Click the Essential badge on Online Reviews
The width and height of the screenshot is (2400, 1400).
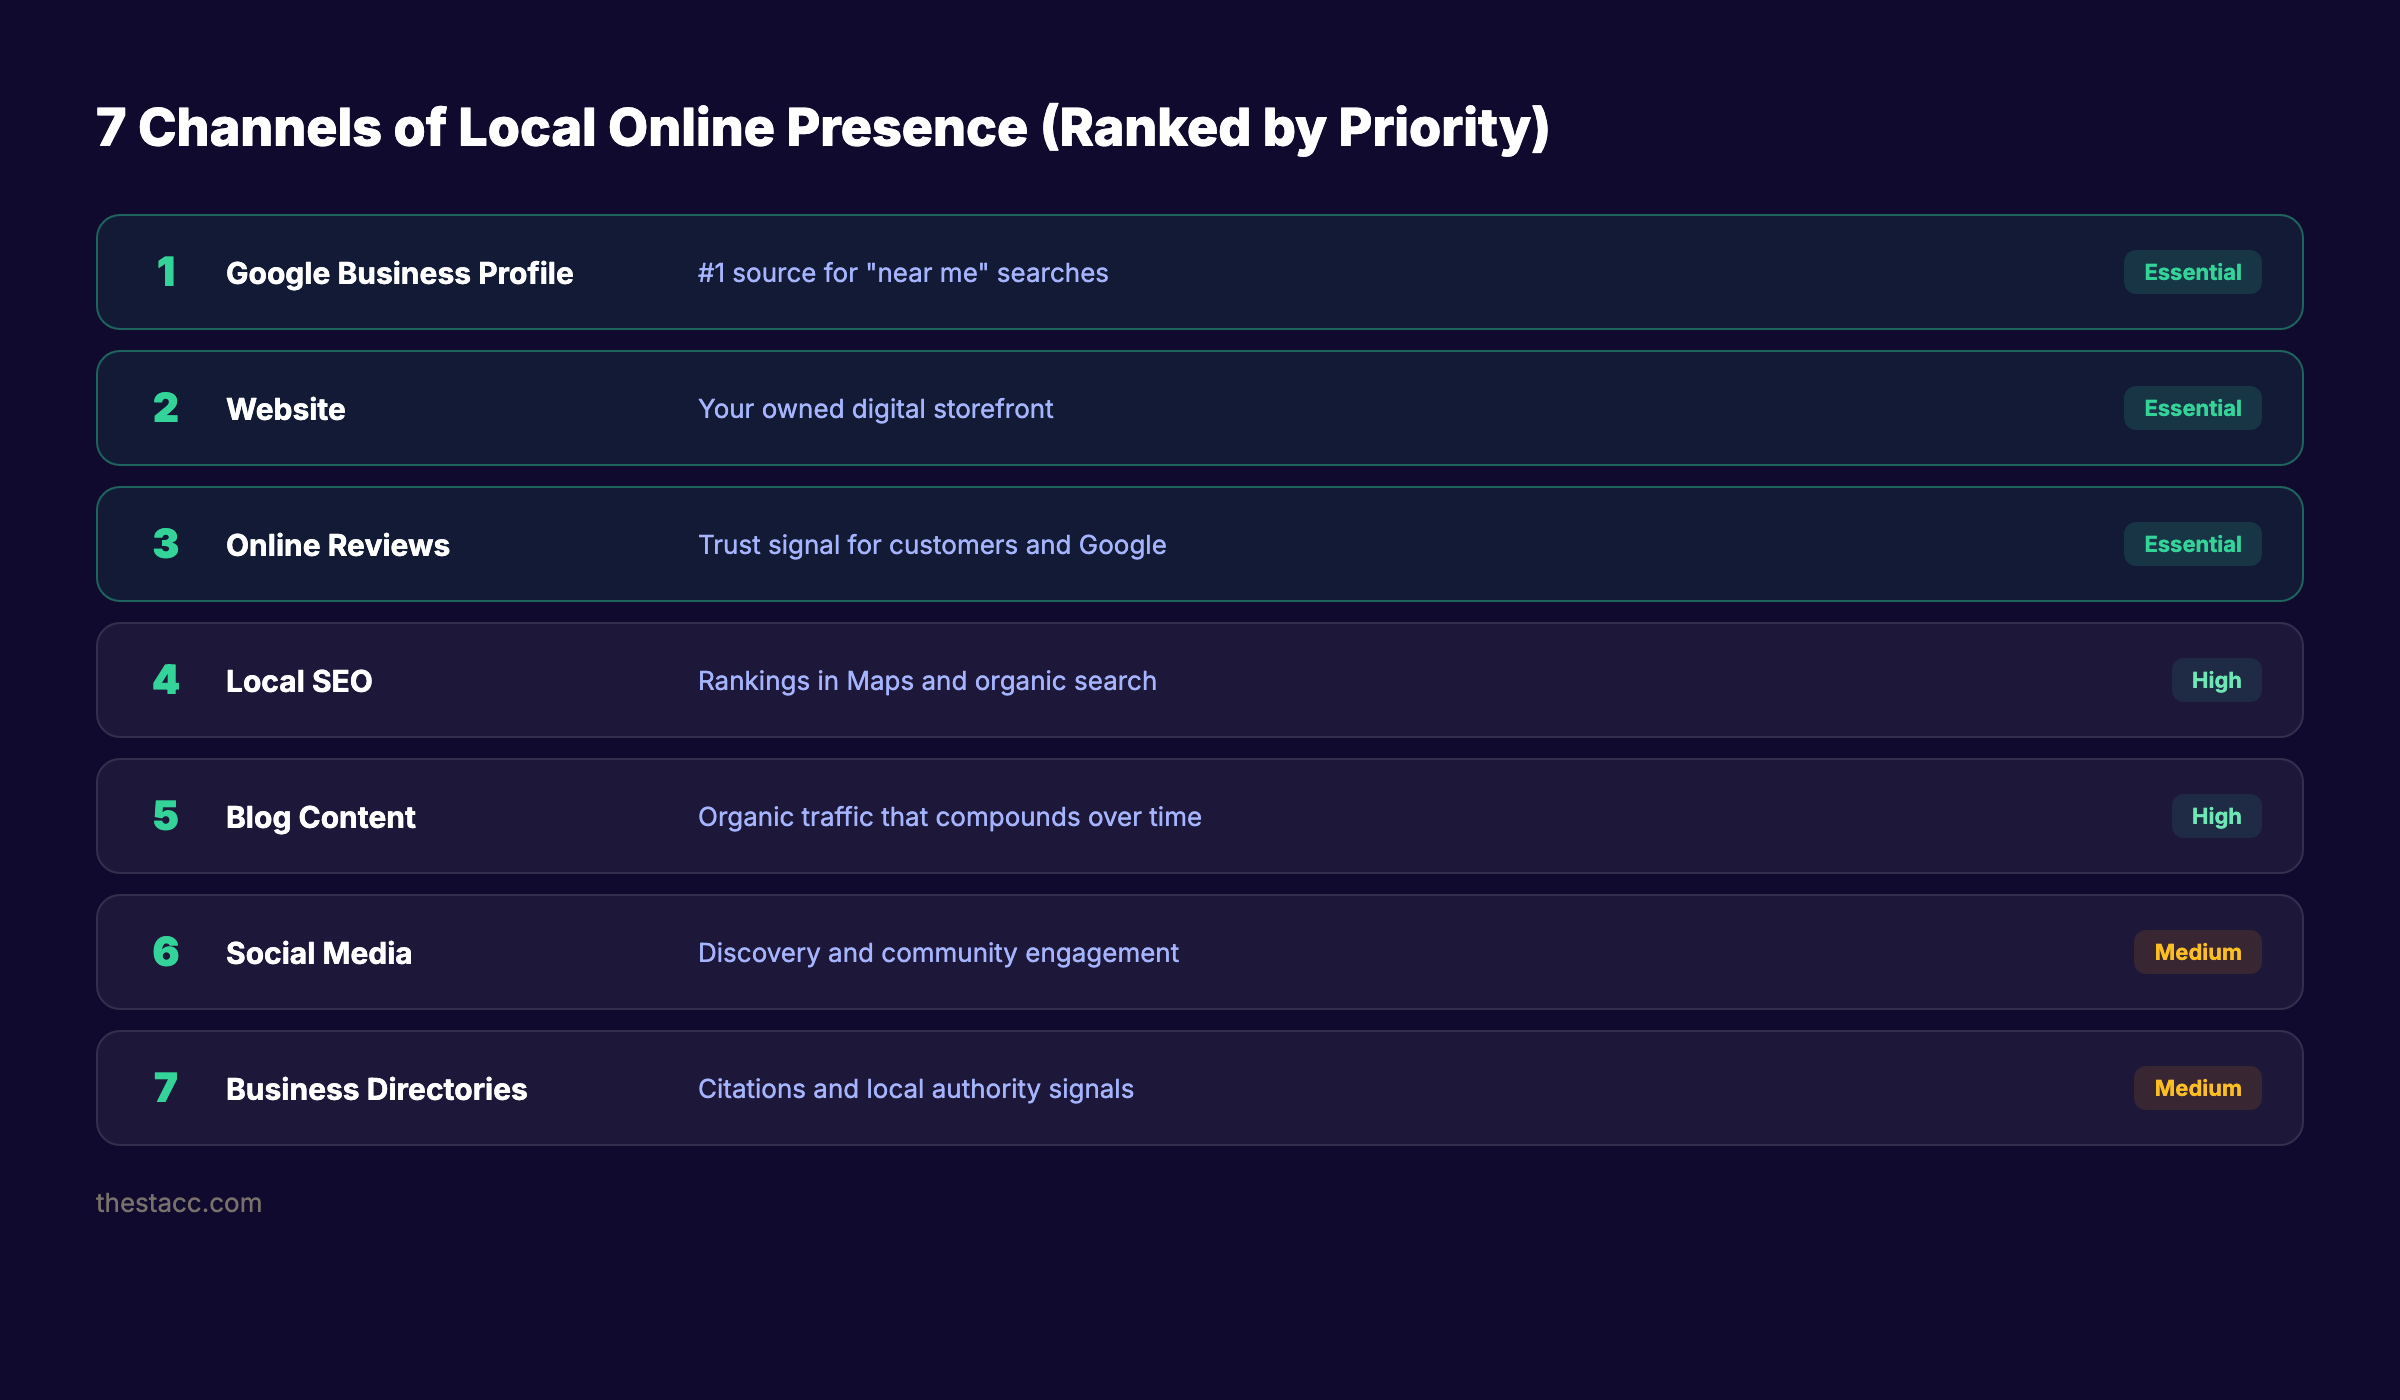(x=2192, y=544)
